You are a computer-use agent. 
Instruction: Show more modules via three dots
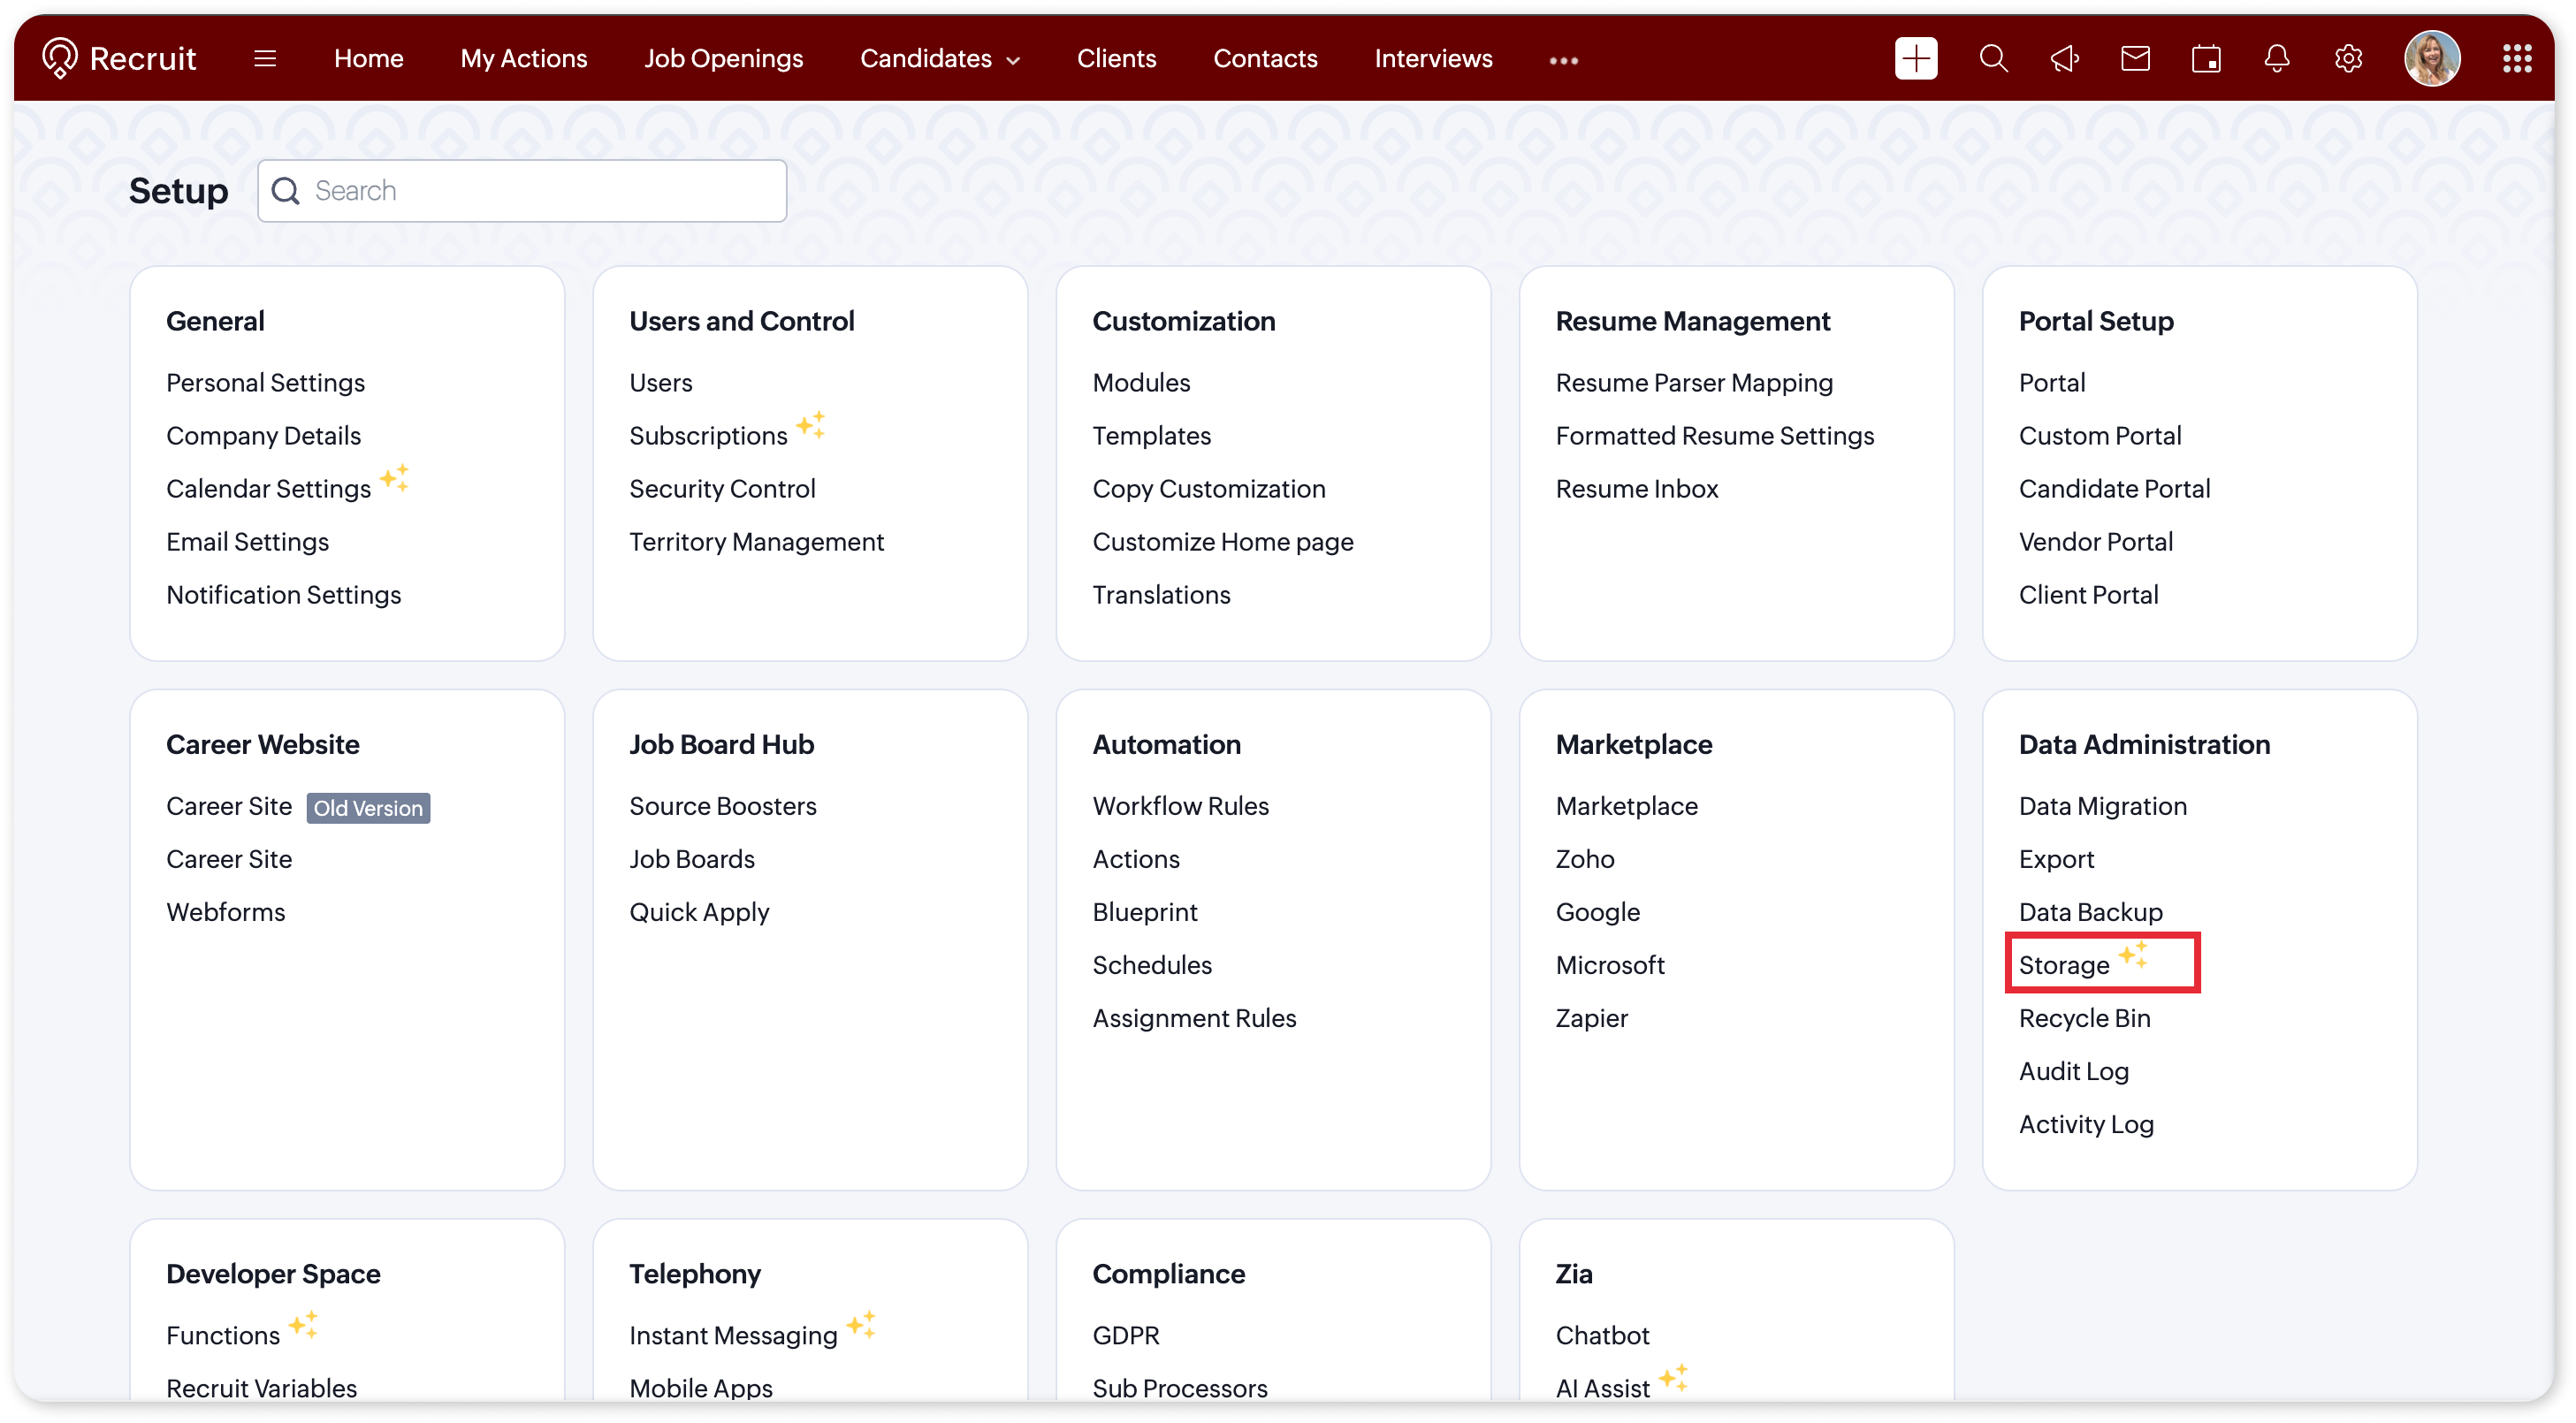coord(1563,60)
